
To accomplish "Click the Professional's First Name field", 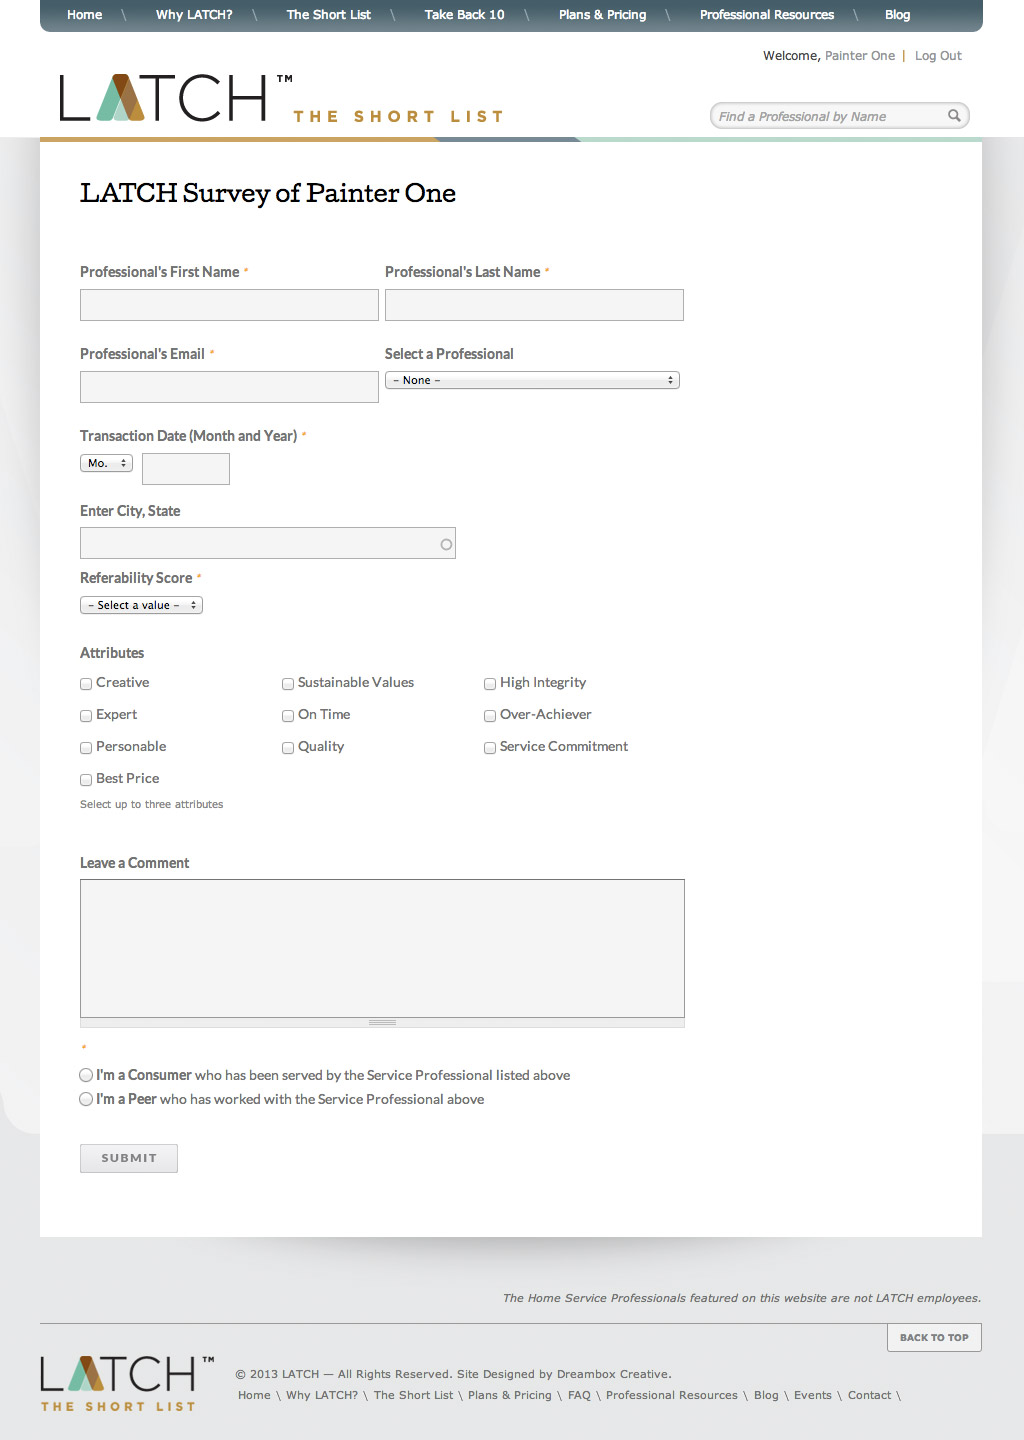I will pyautogui.click(x=229, y=305).
